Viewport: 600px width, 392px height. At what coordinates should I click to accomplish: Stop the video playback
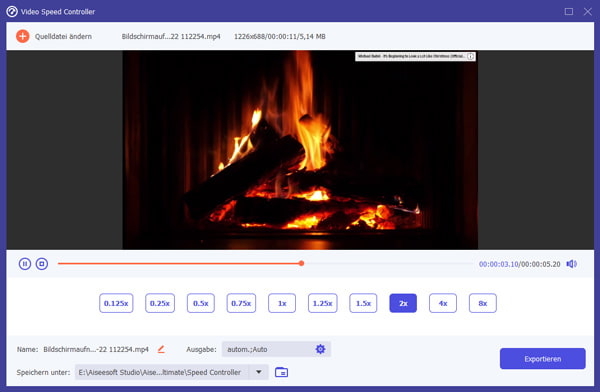pos(42,264)
